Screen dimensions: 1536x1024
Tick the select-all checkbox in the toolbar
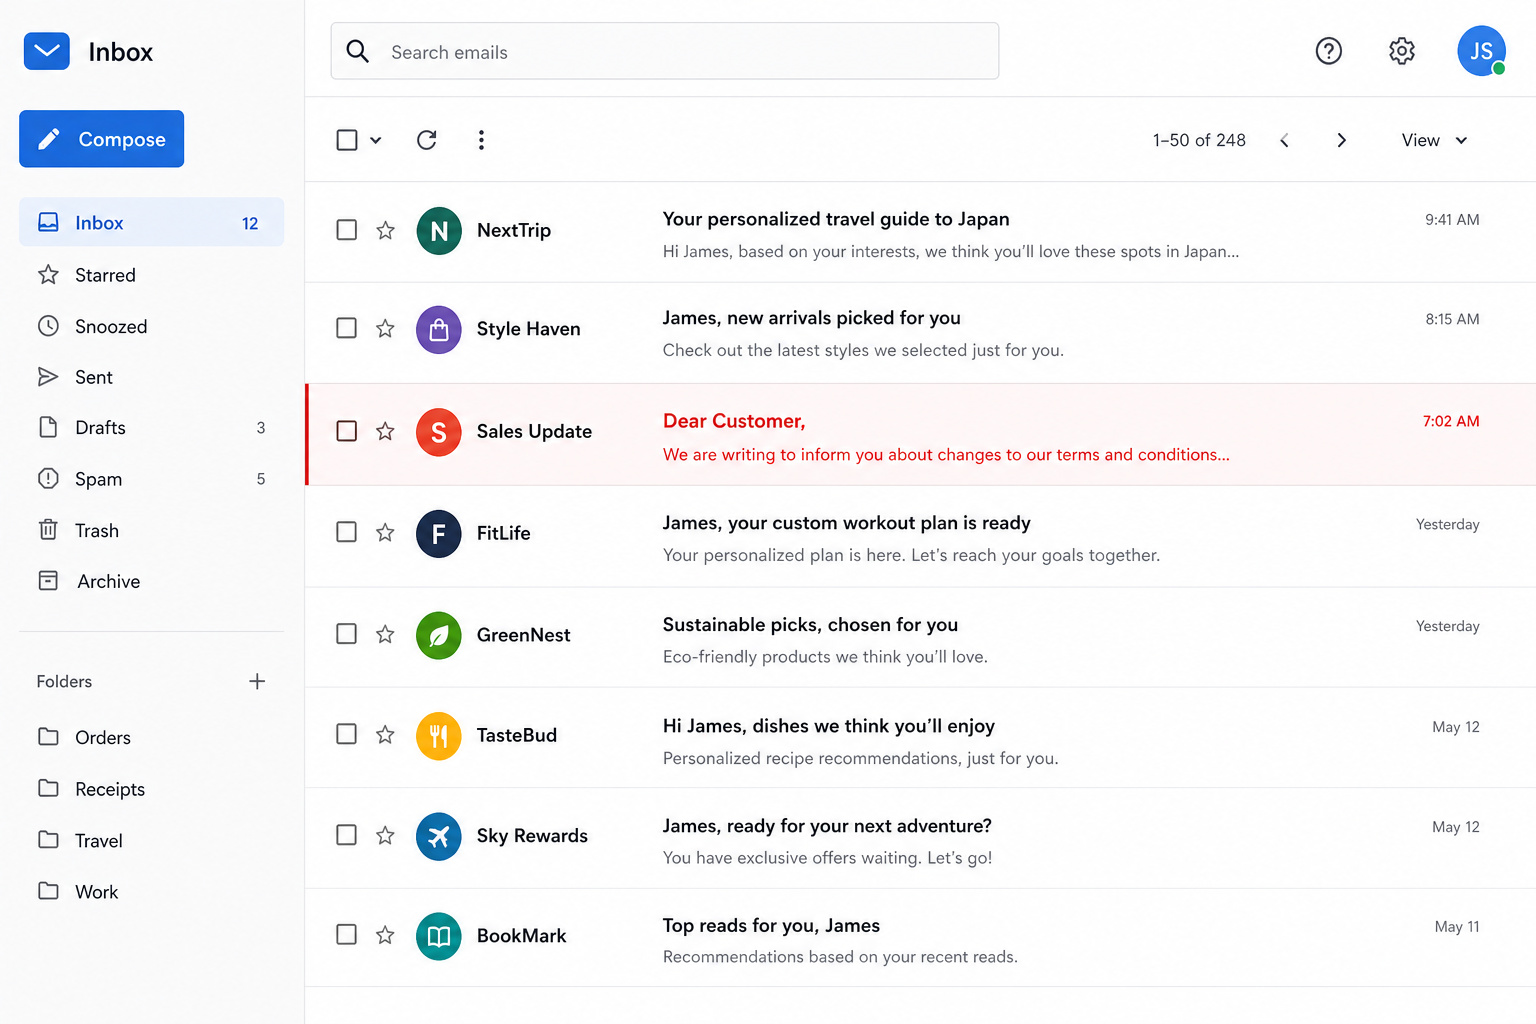point(347,140)
